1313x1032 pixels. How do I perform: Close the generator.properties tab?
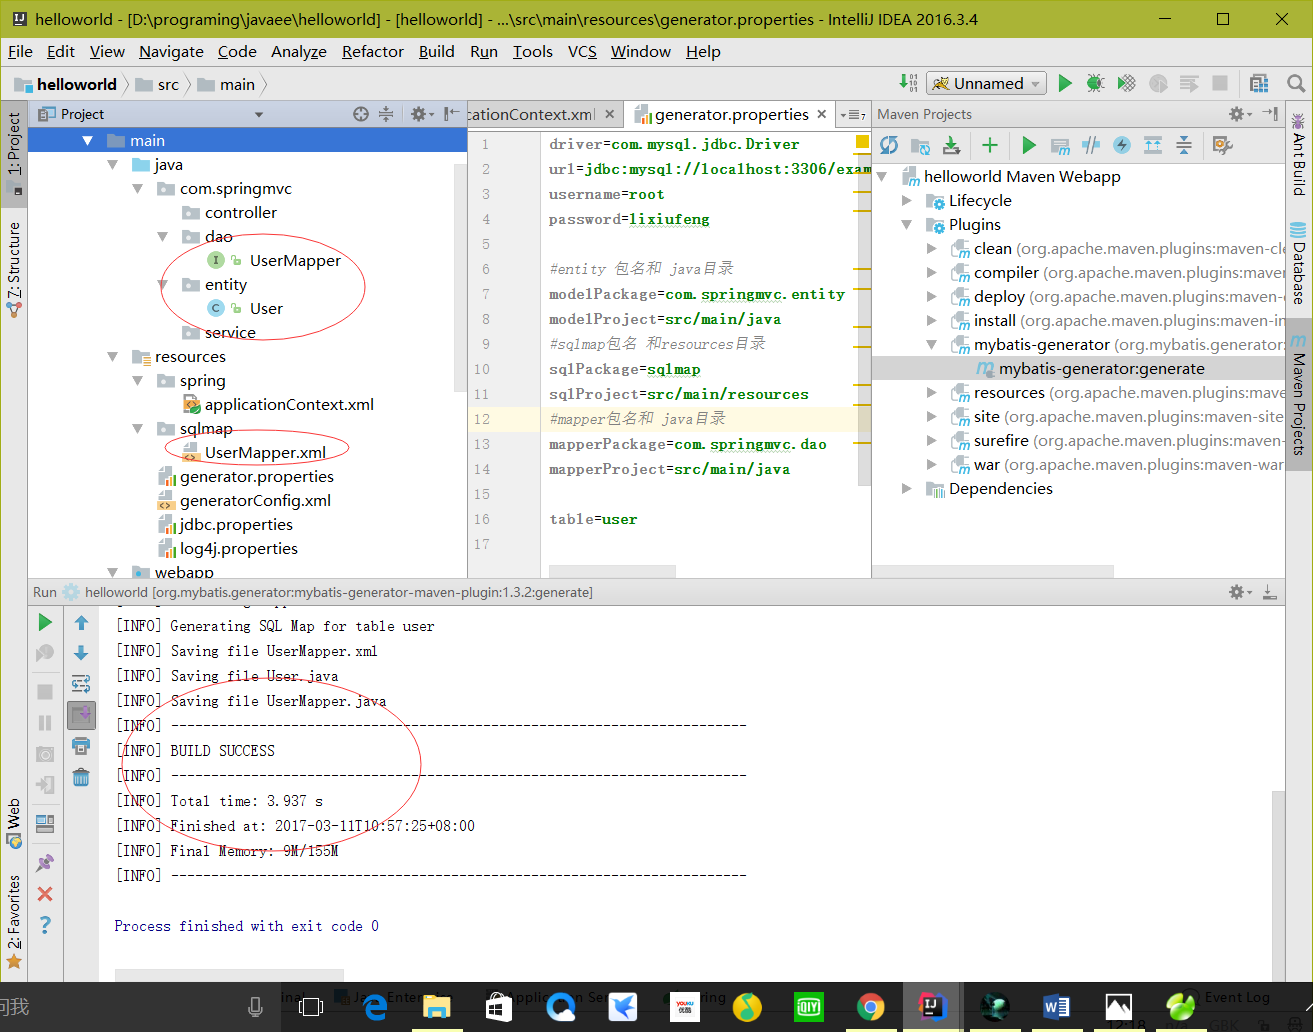pos(822,114)
